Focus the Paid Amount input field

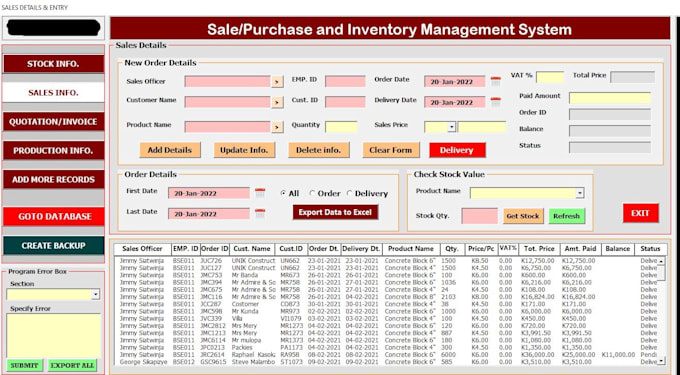point(610,98)
